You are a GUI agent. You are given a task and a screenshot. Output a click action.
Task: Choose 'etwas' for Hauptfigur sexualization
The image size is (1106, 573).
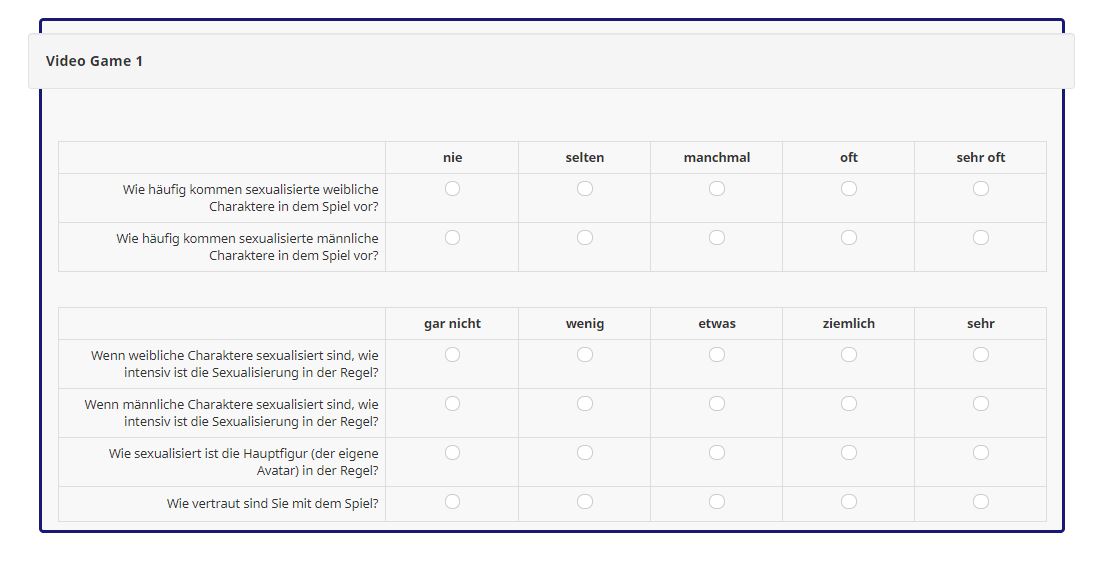[x=716, y=452]
